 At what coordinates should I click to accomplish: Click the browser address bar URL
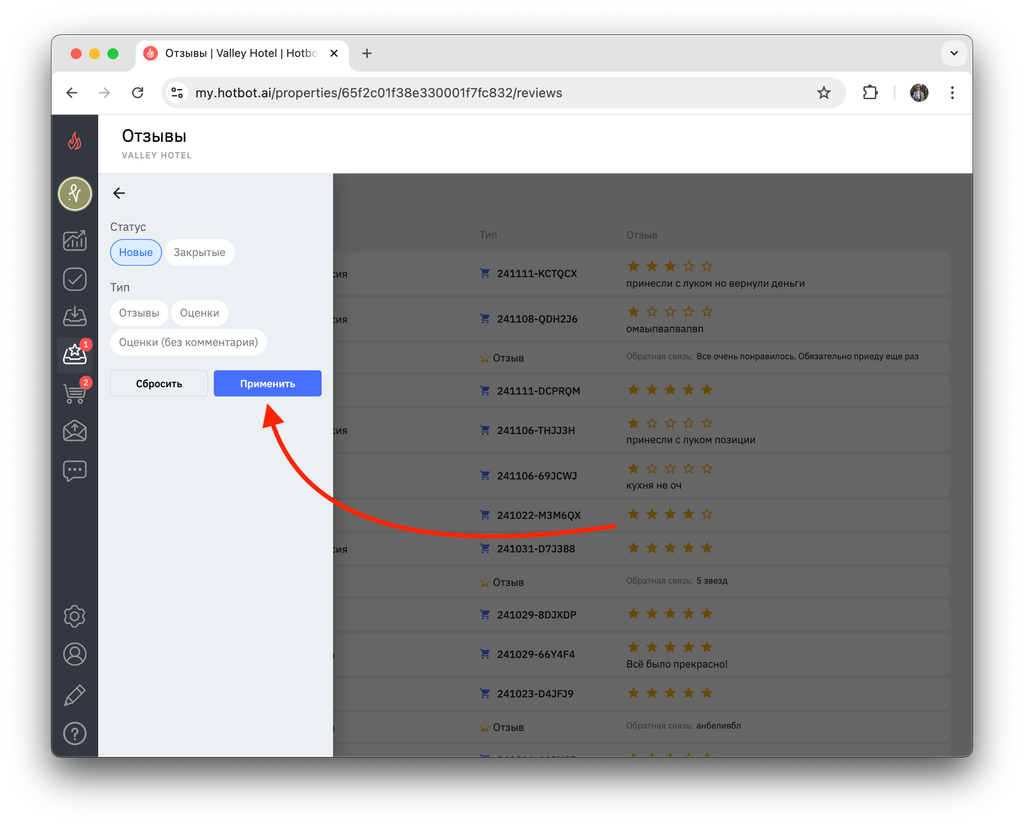pyautogui.click(x=379, y=93)
